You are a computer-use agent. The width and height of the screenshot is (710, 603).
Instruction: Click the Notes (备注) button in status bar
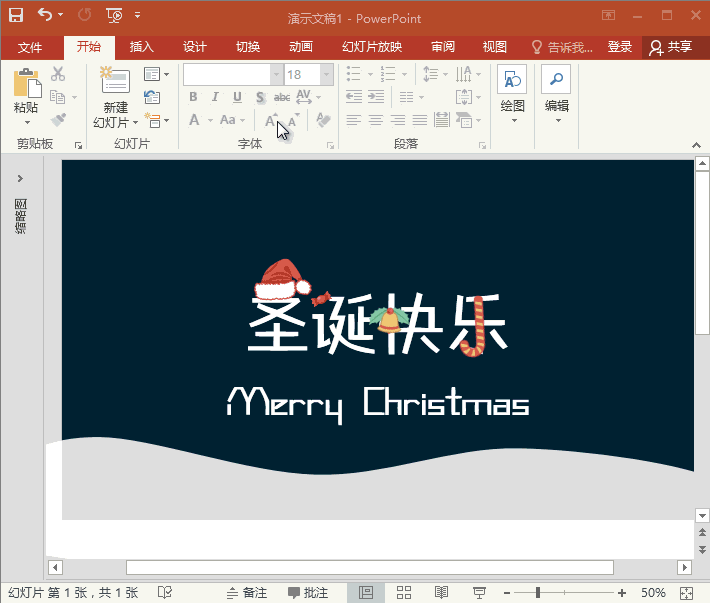tap(247, 593)
